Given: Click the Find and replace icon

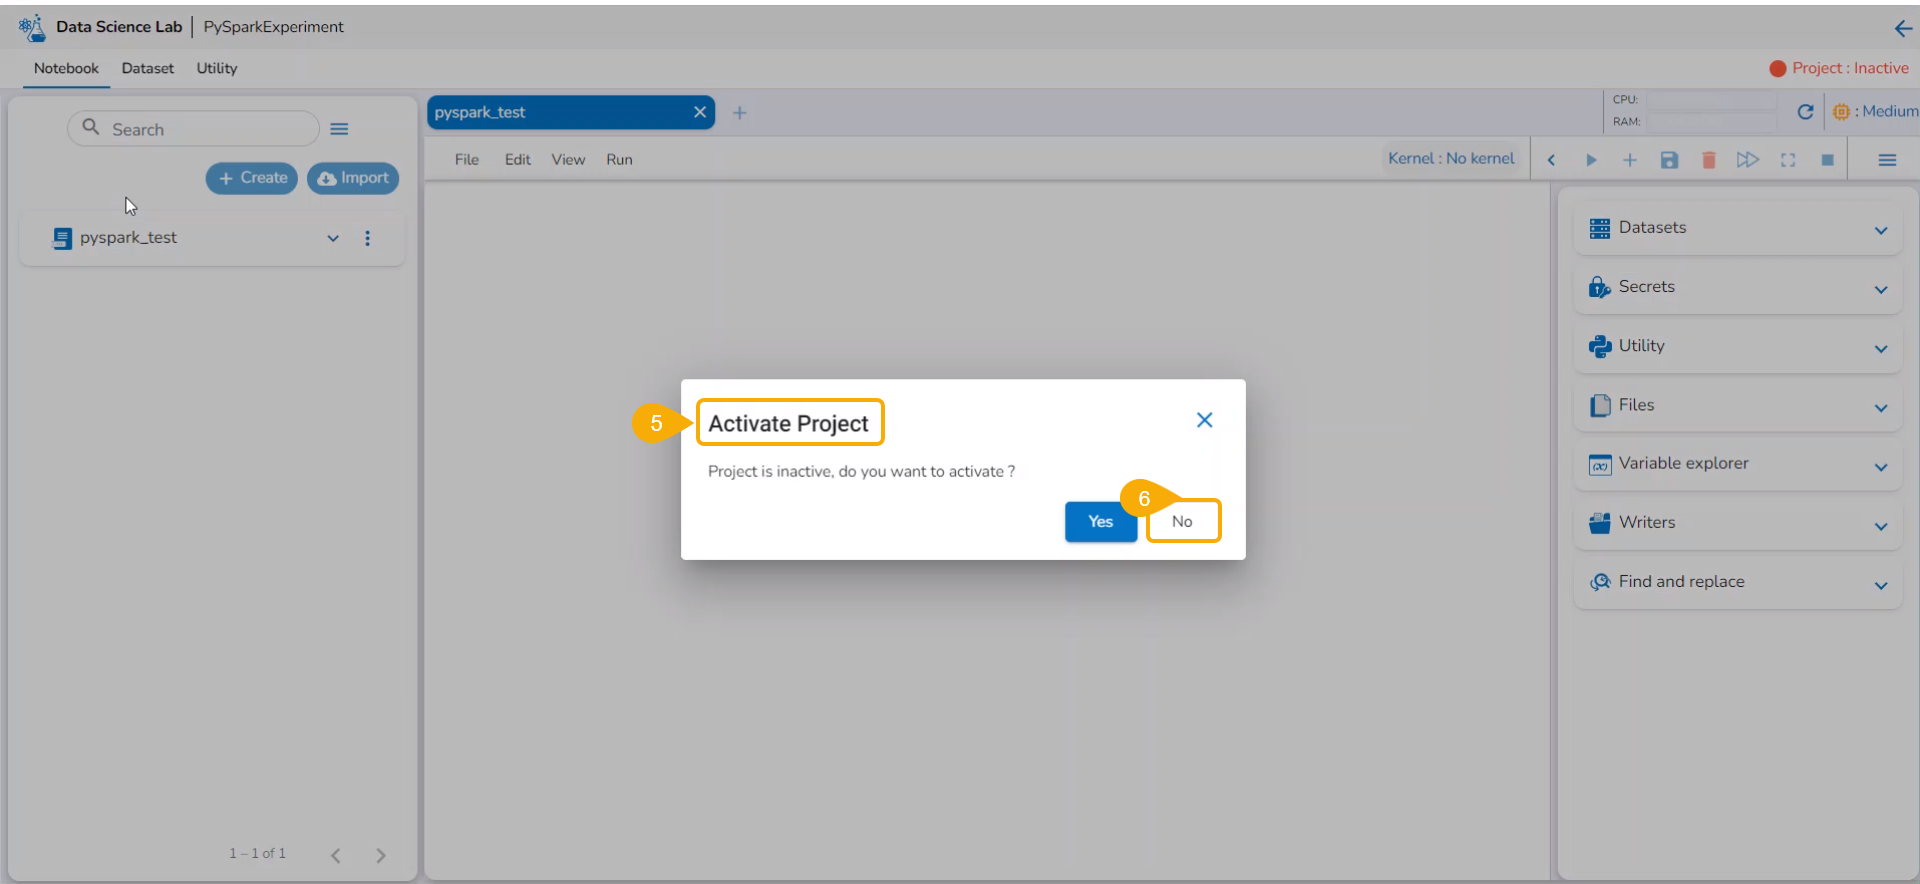Looking at the screenshot, I should point(1600,582).
